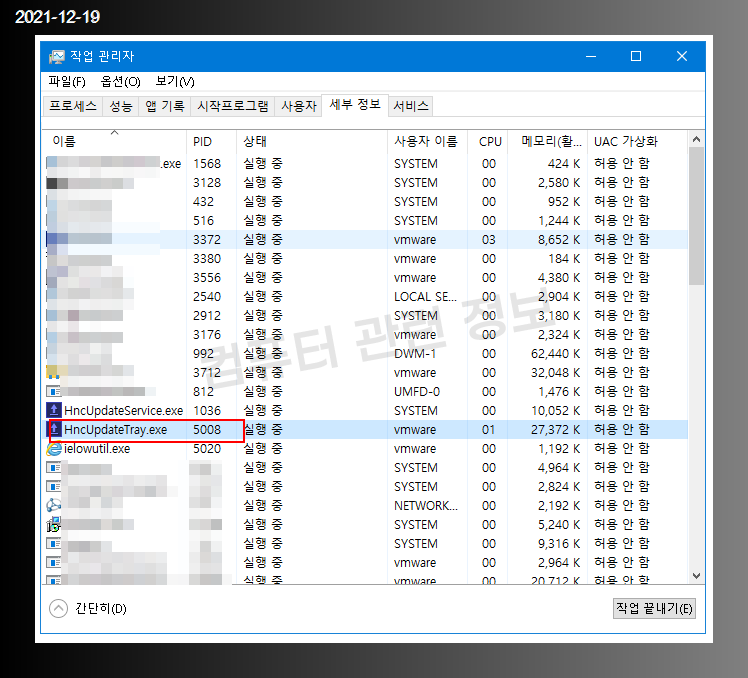Image resolution: width=748 pixels, height=678 pixels.
Task: Select the ielowutil.exe process name
Action: coord(97,449)
